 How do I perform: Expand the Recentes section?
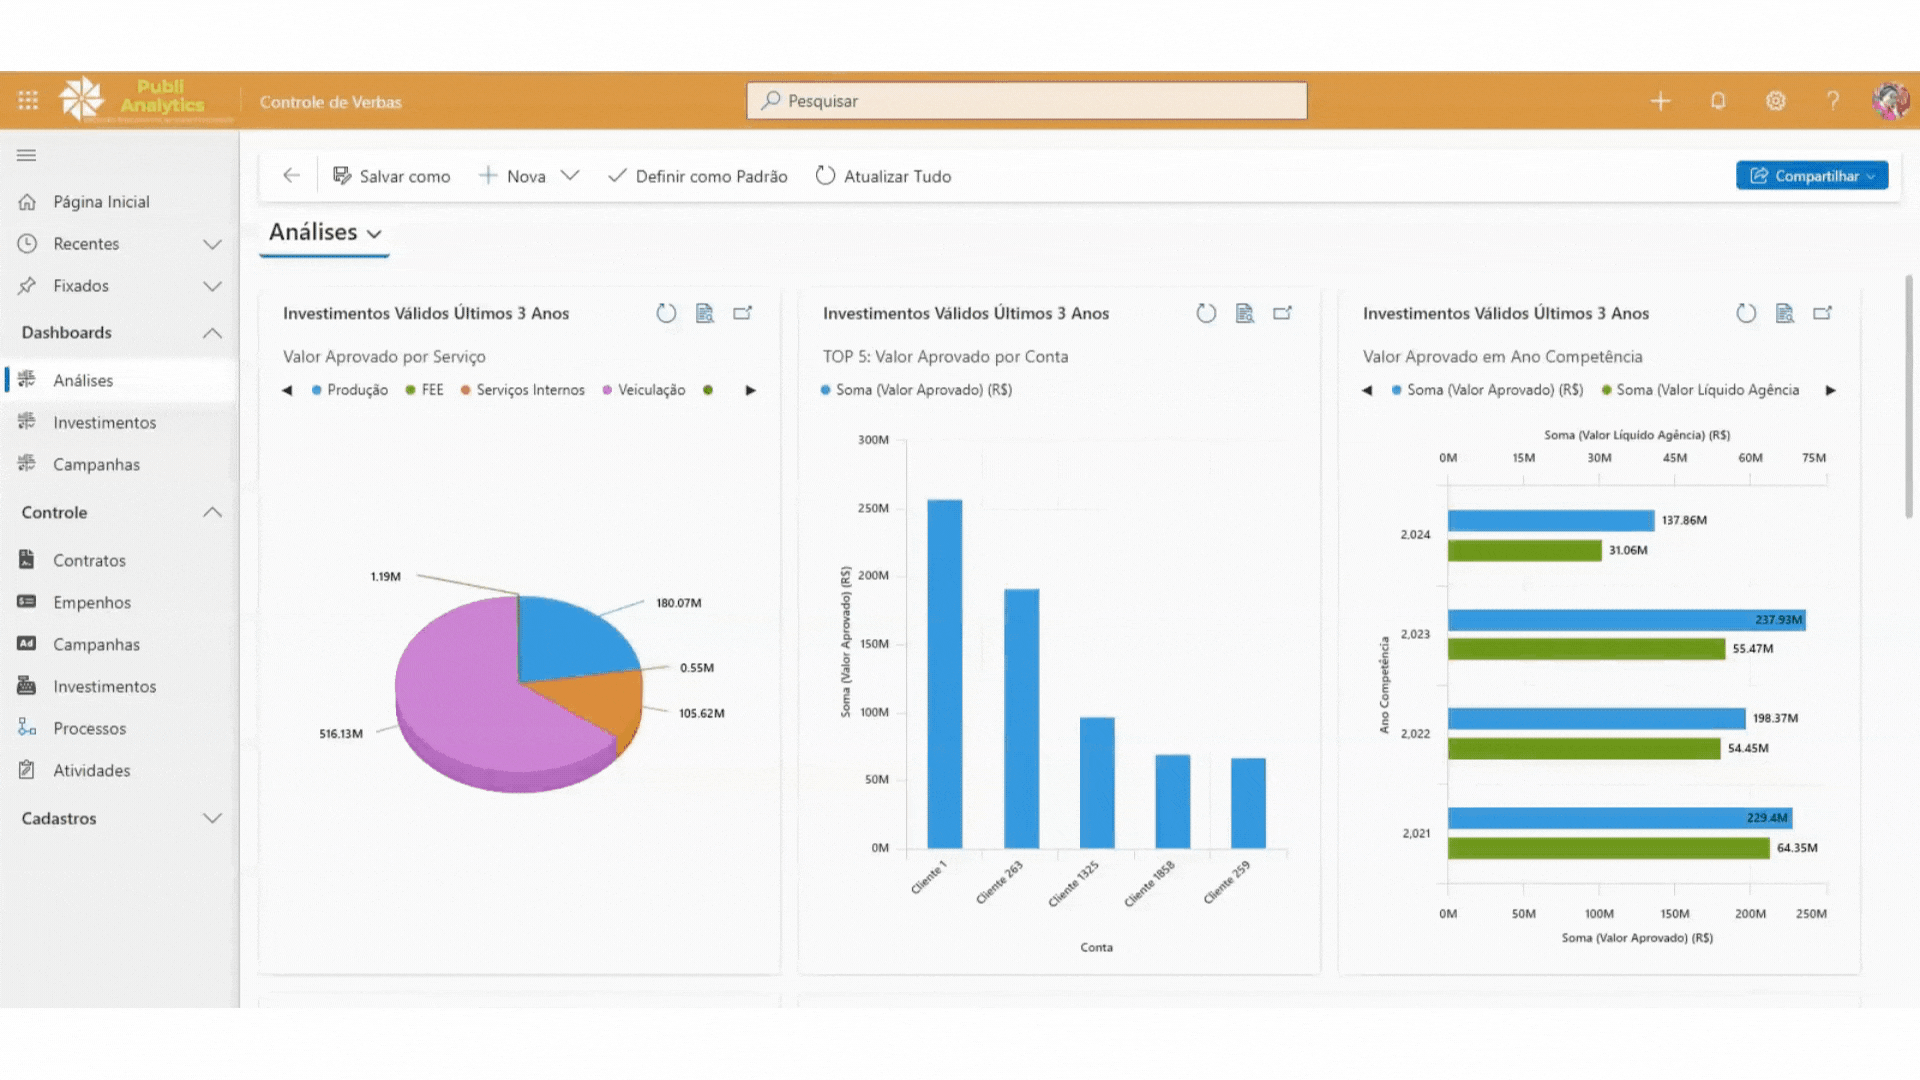coord(212,244)
